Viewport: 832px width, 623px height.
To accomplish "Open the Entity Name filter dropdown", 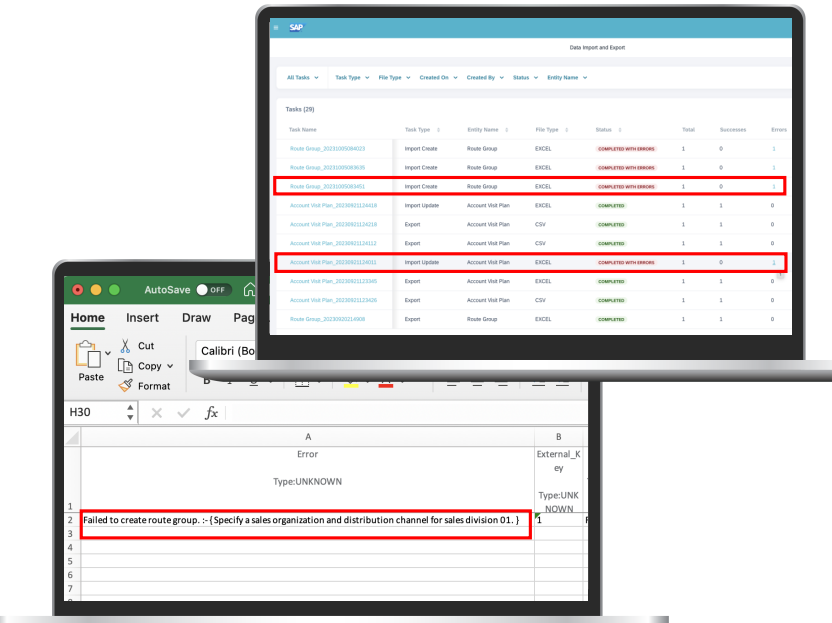I will (x=567, y=77).
